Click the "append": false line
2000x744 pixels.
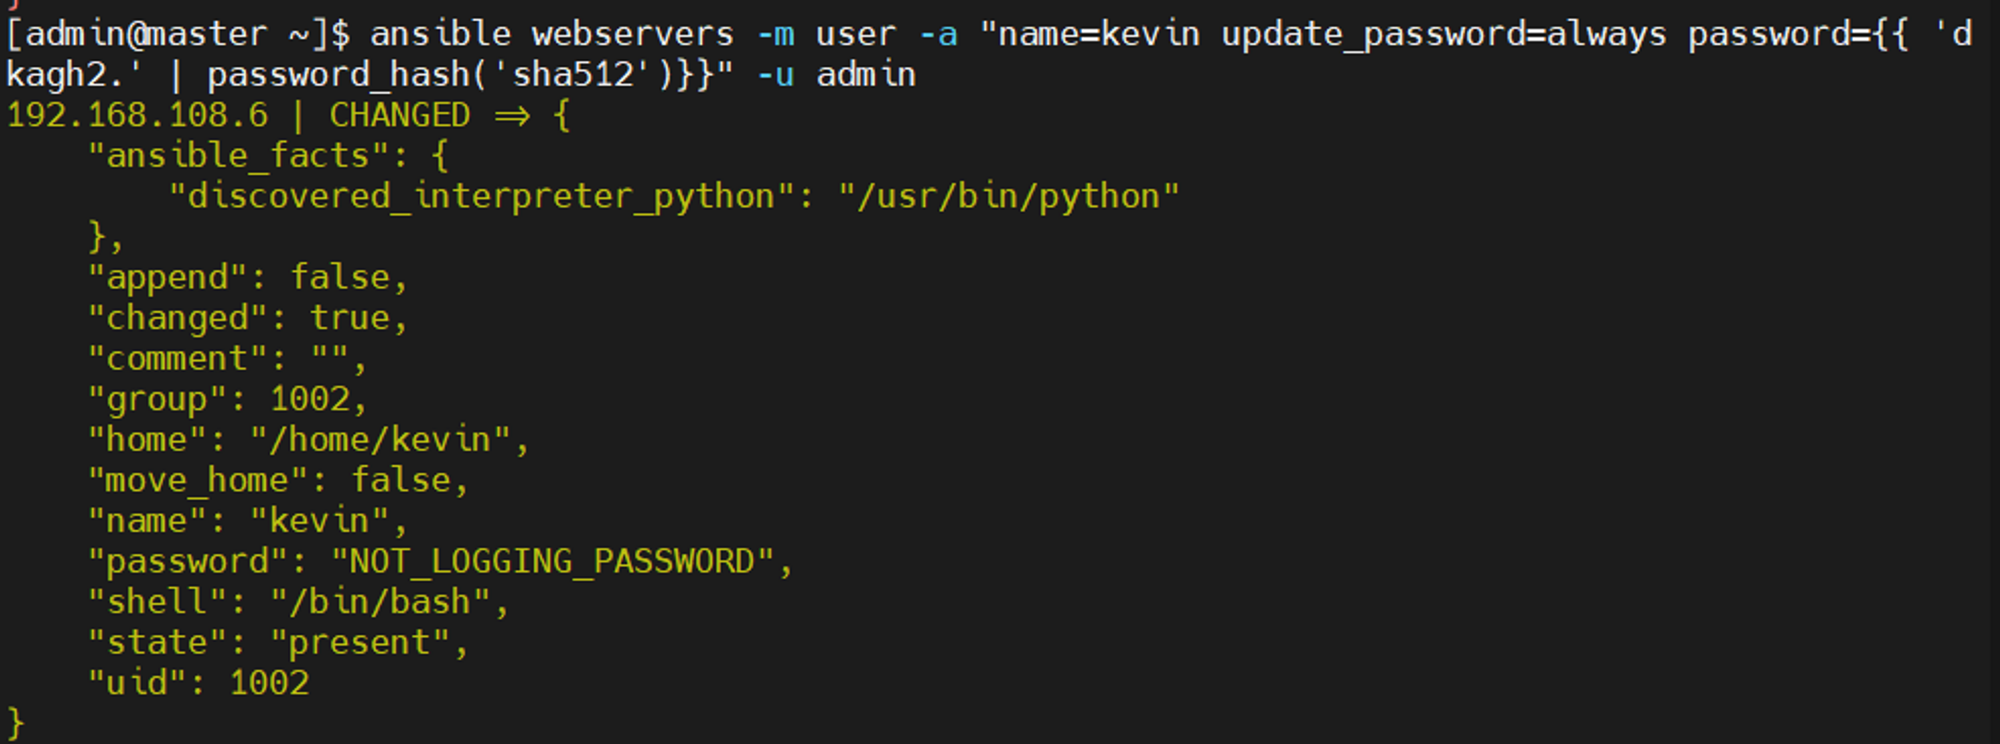tap(248, 278)
